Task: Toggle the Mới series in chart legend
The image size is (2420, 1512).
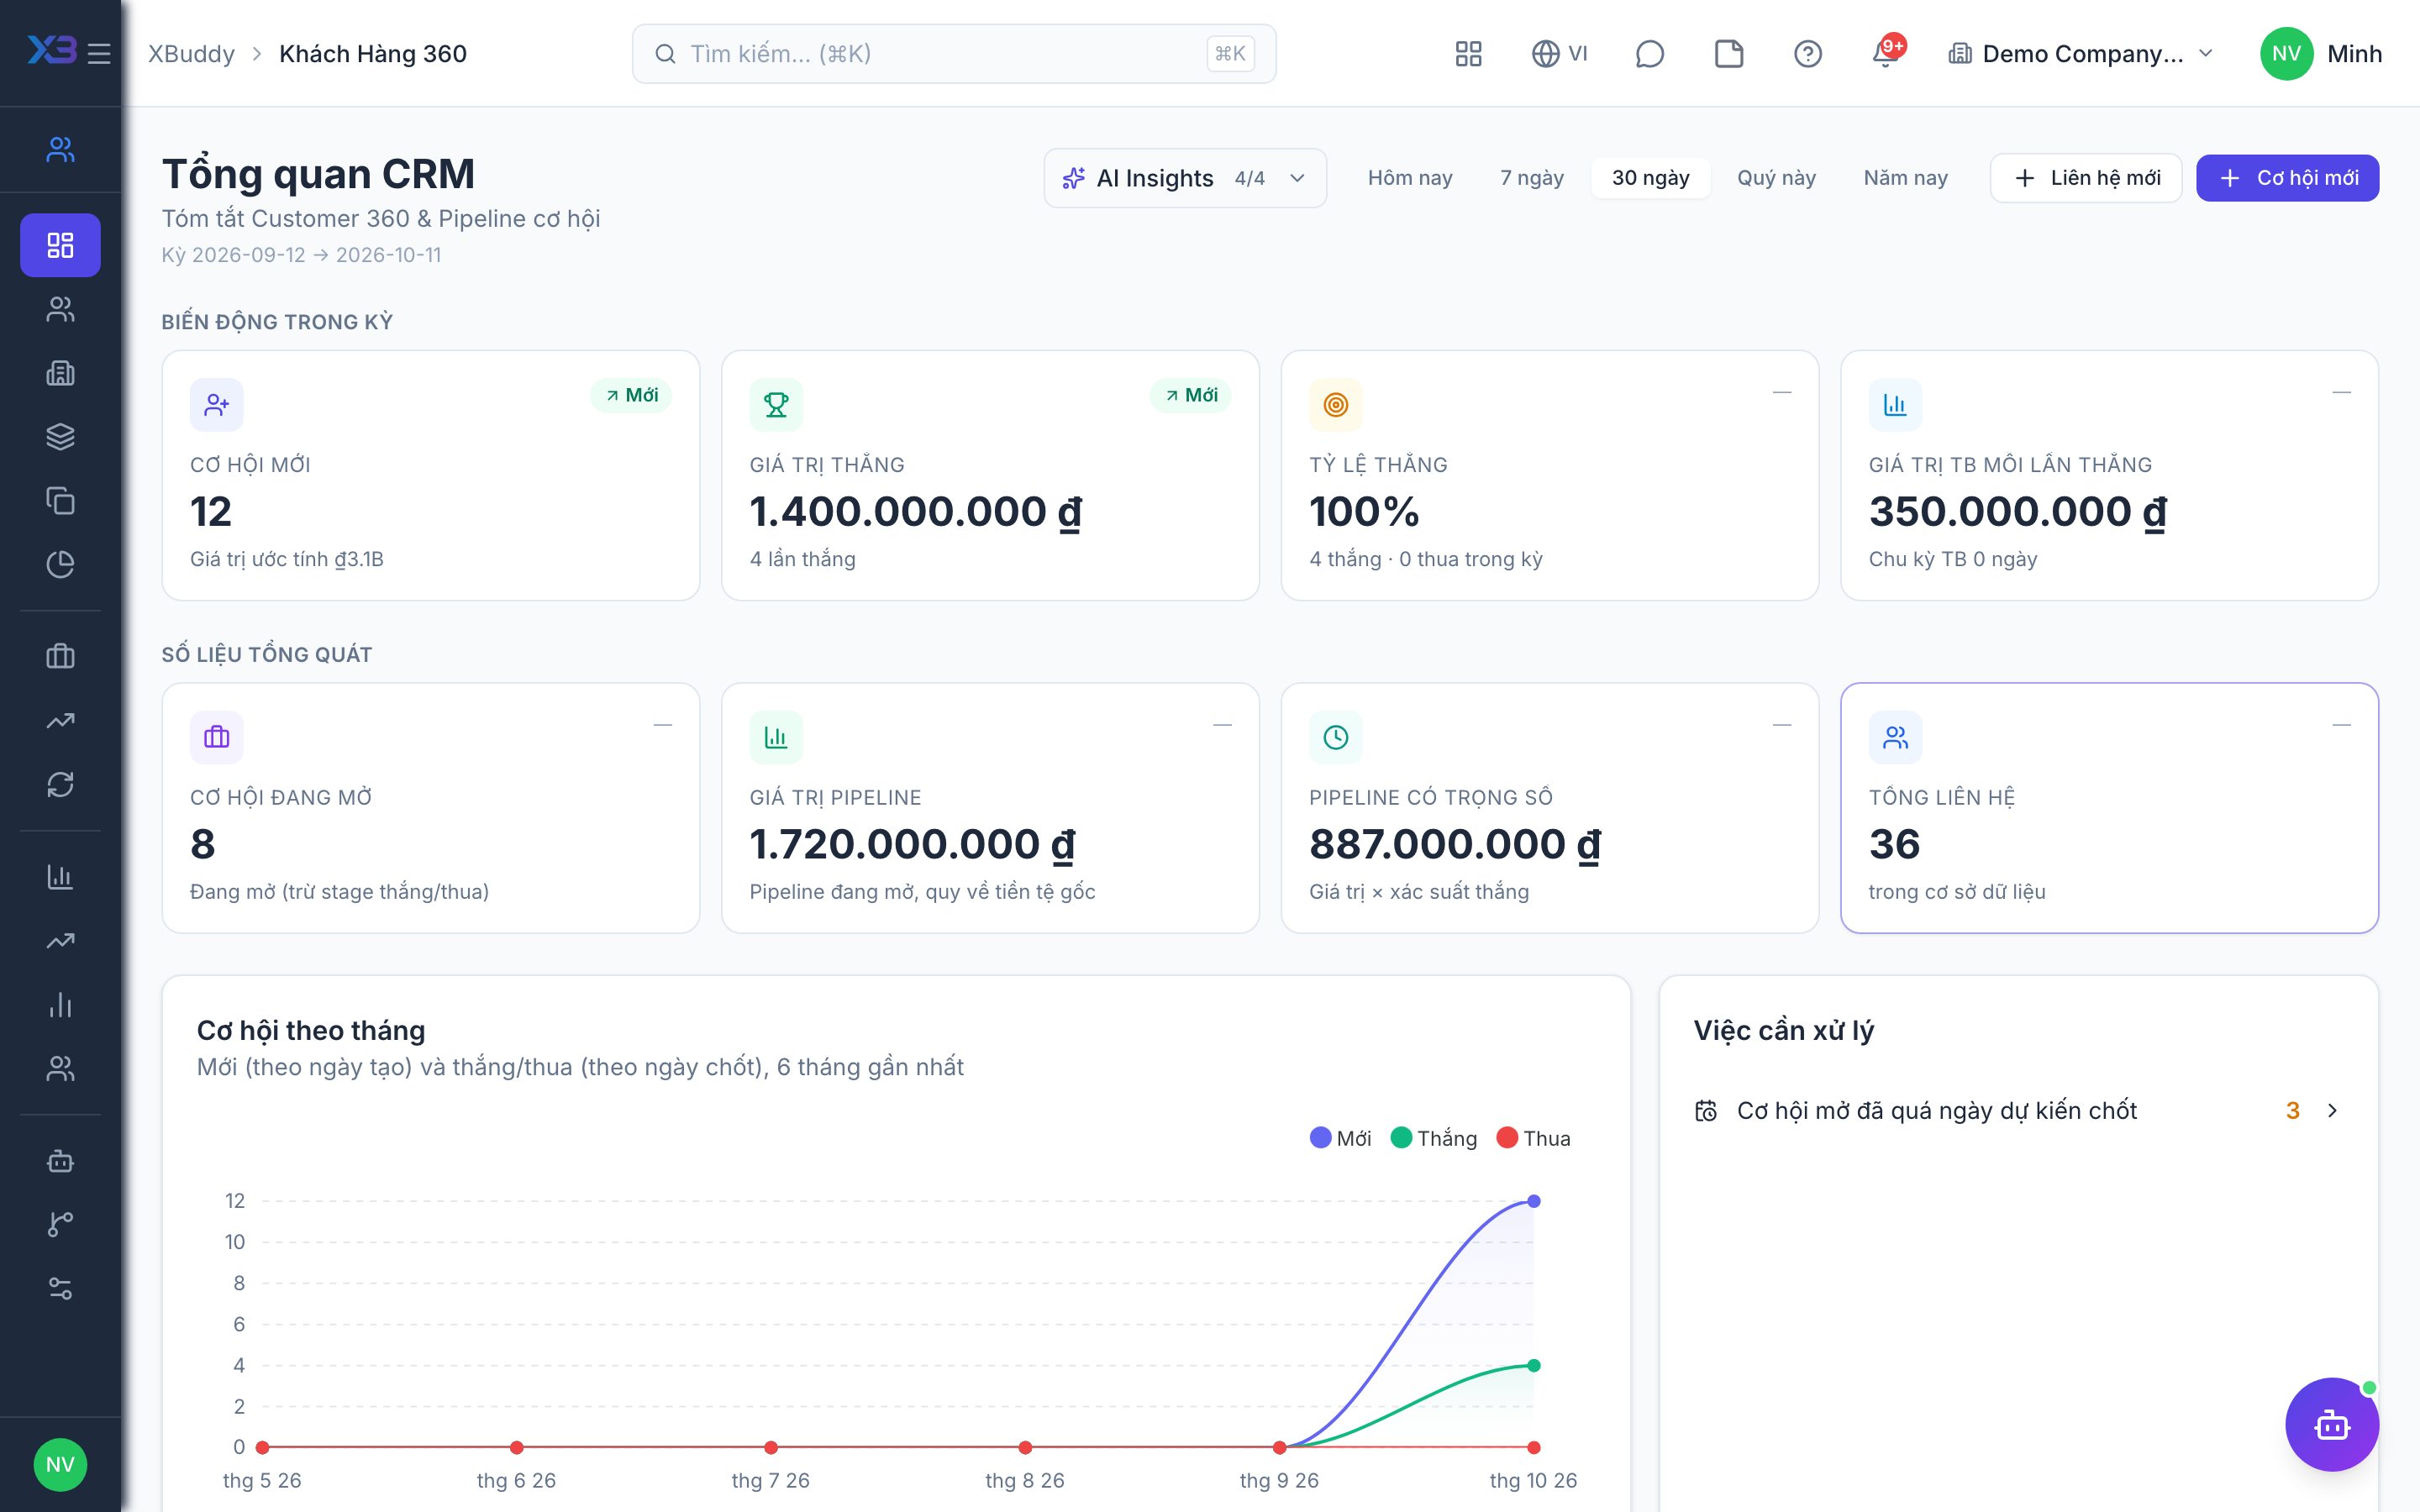Action: pyautogui.click(x=1340, y=1138)
